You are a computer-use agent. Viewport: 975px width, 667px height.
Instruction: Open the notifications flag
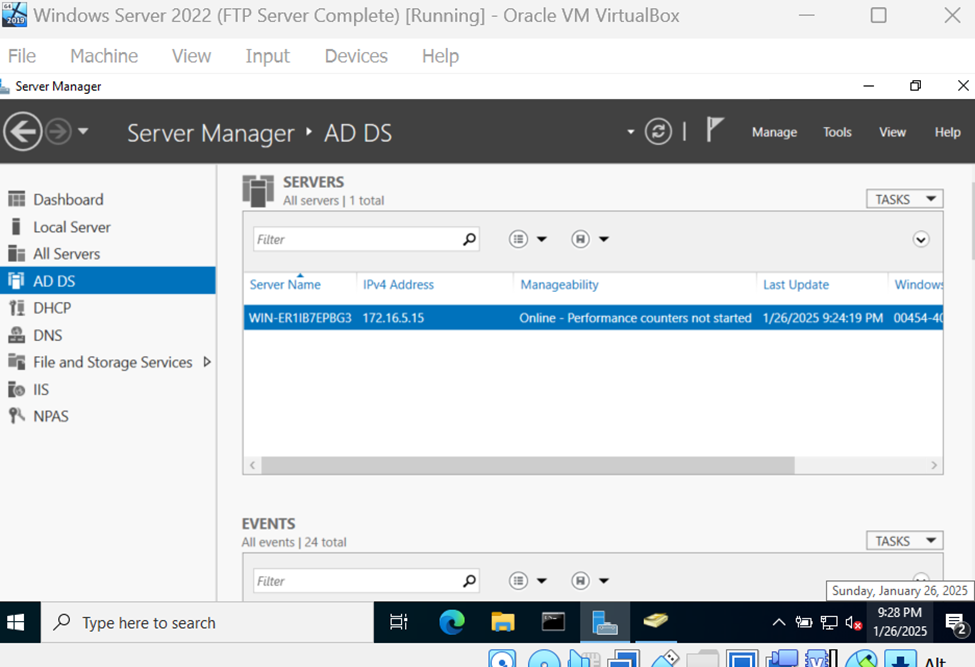tap(714, 131)
